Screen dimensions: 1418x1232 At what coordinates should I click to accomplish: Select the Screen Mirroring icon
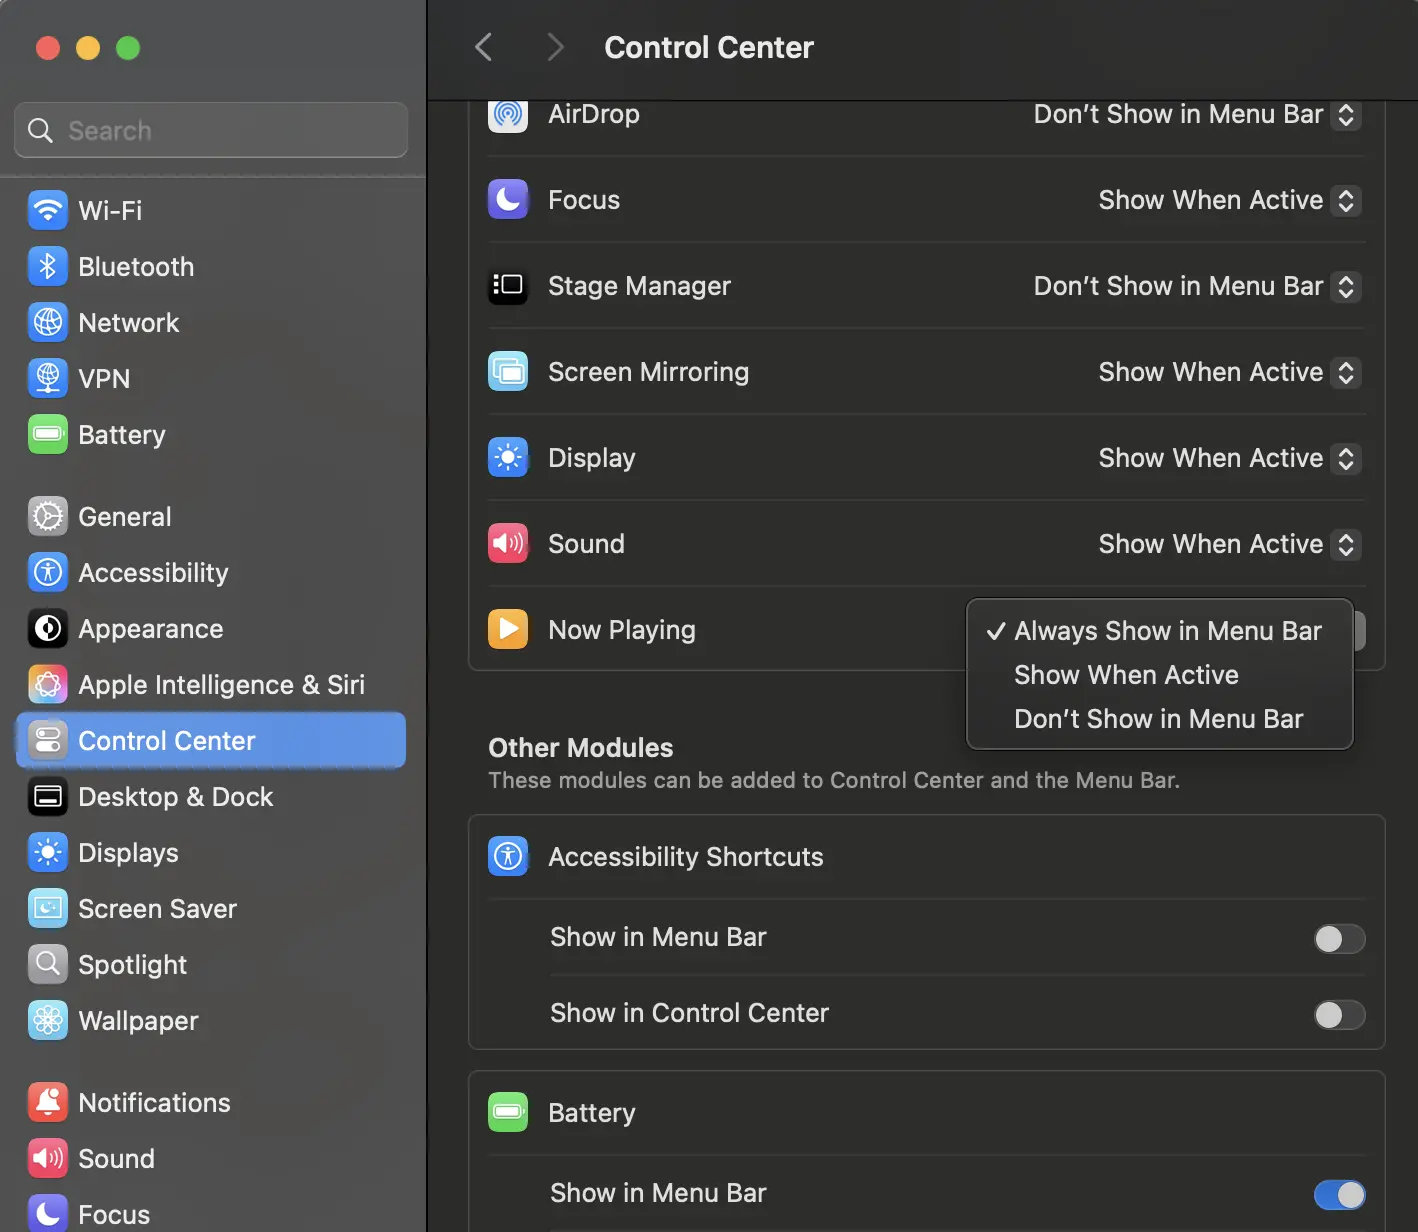[508, 371]
